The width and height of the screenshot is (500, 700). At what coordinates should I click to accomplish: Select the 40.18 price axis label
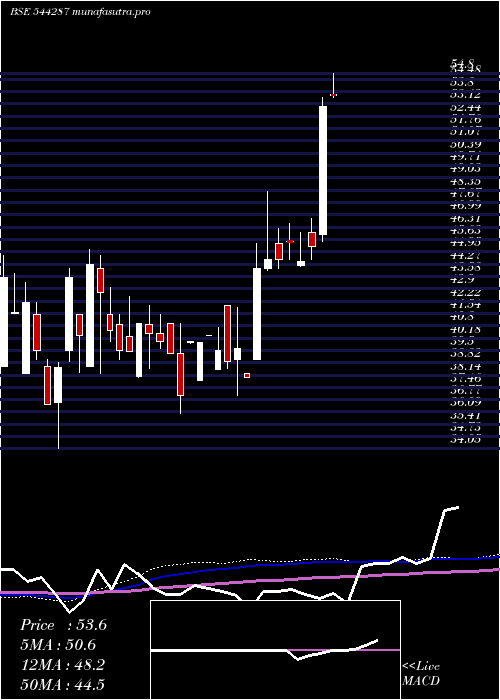465,329
